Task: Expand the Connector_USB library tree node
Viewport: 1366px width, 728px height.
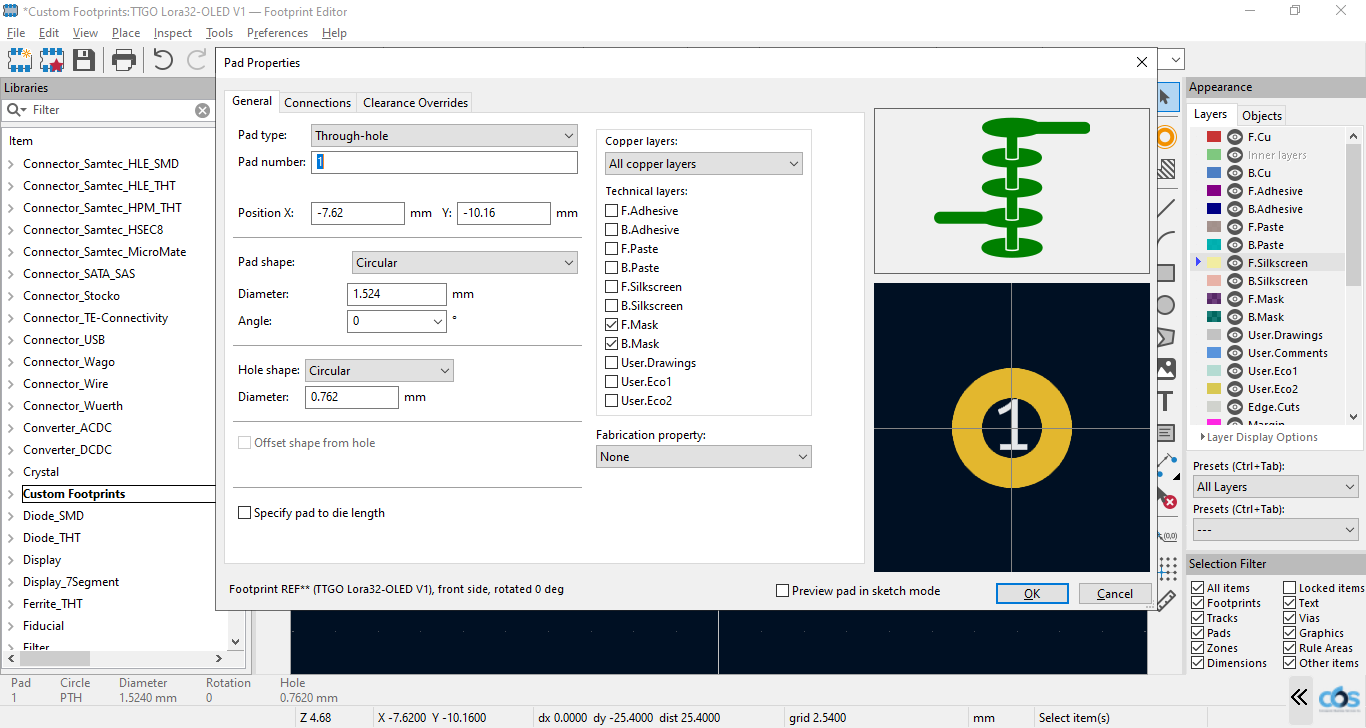Action: [11, 340]
